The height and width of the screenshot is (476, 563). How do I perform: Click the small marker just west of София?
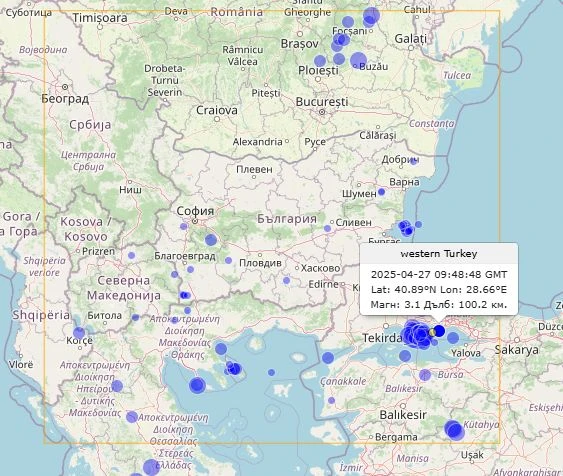click(184, 226)
